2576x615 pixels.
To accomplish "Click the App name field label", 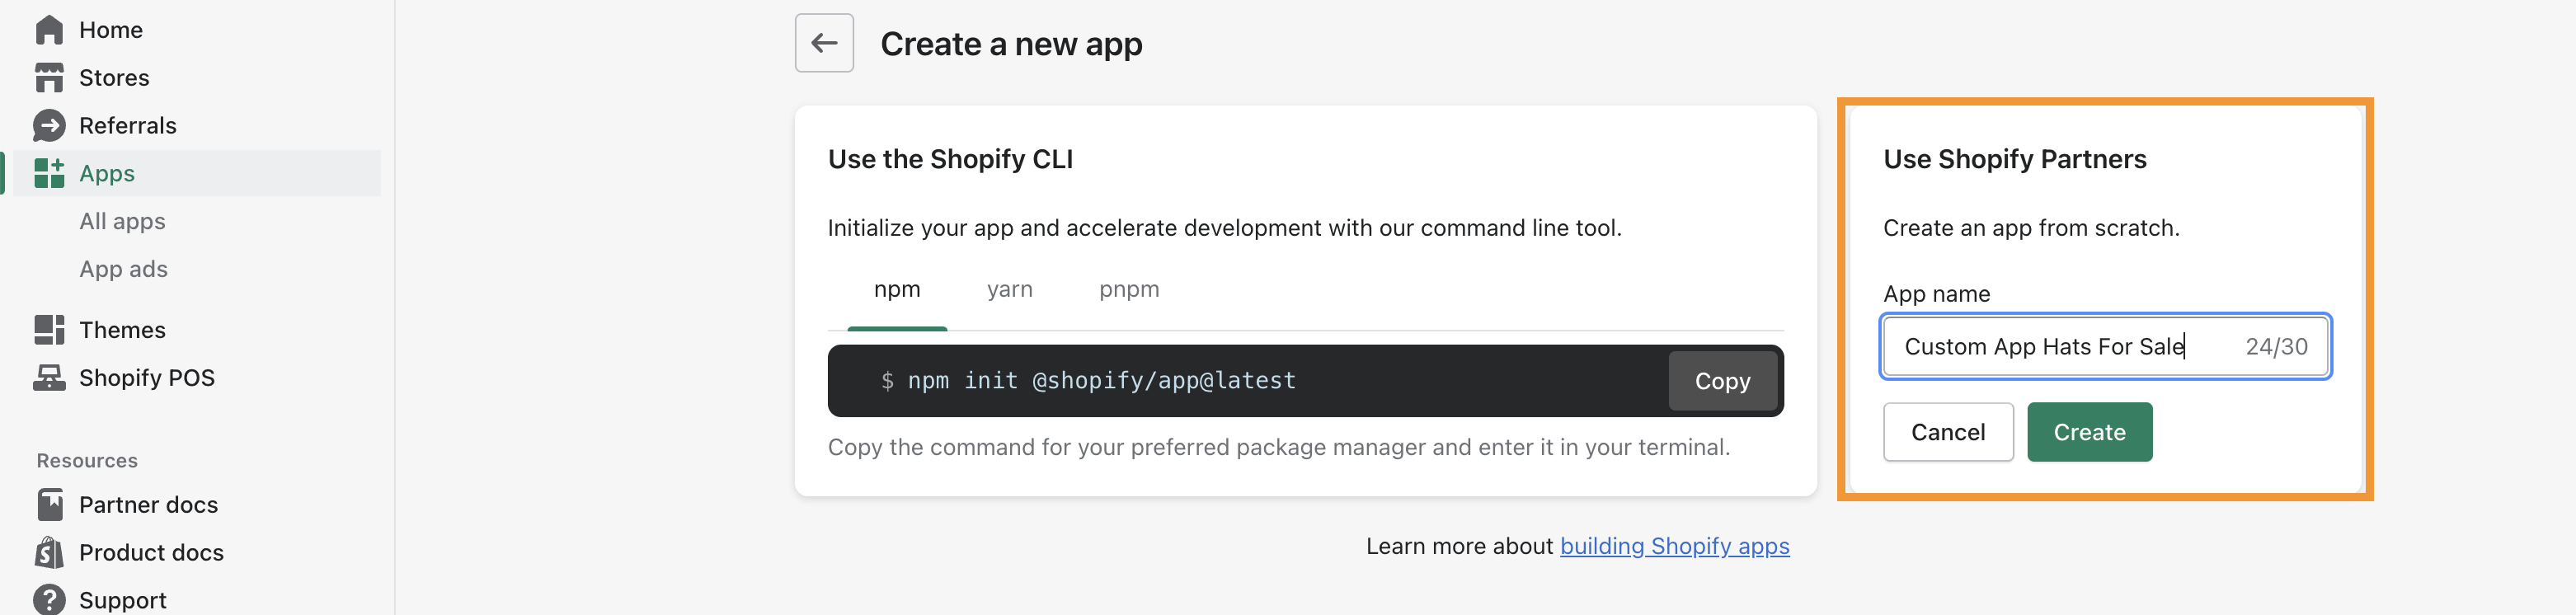I will (1936, 294).
